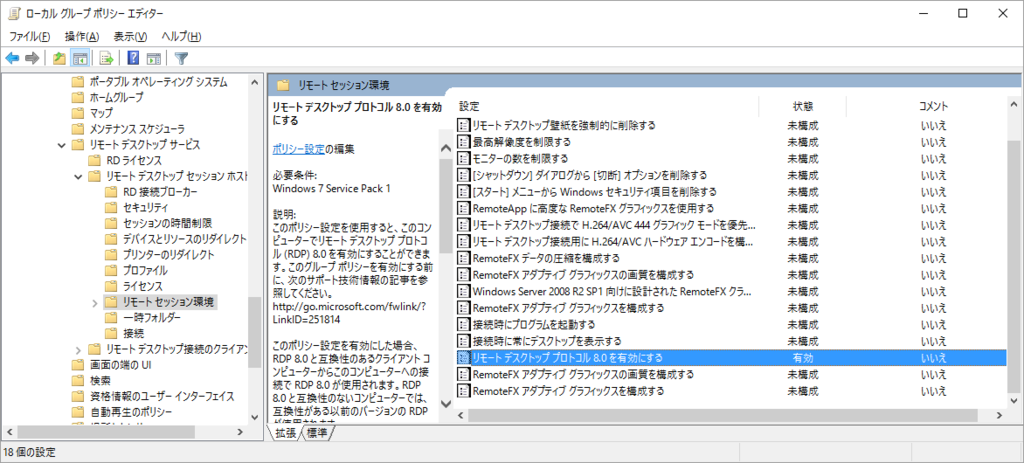Click the export list toolbar icon
The image size is (1024, 463).
point(106,59)
